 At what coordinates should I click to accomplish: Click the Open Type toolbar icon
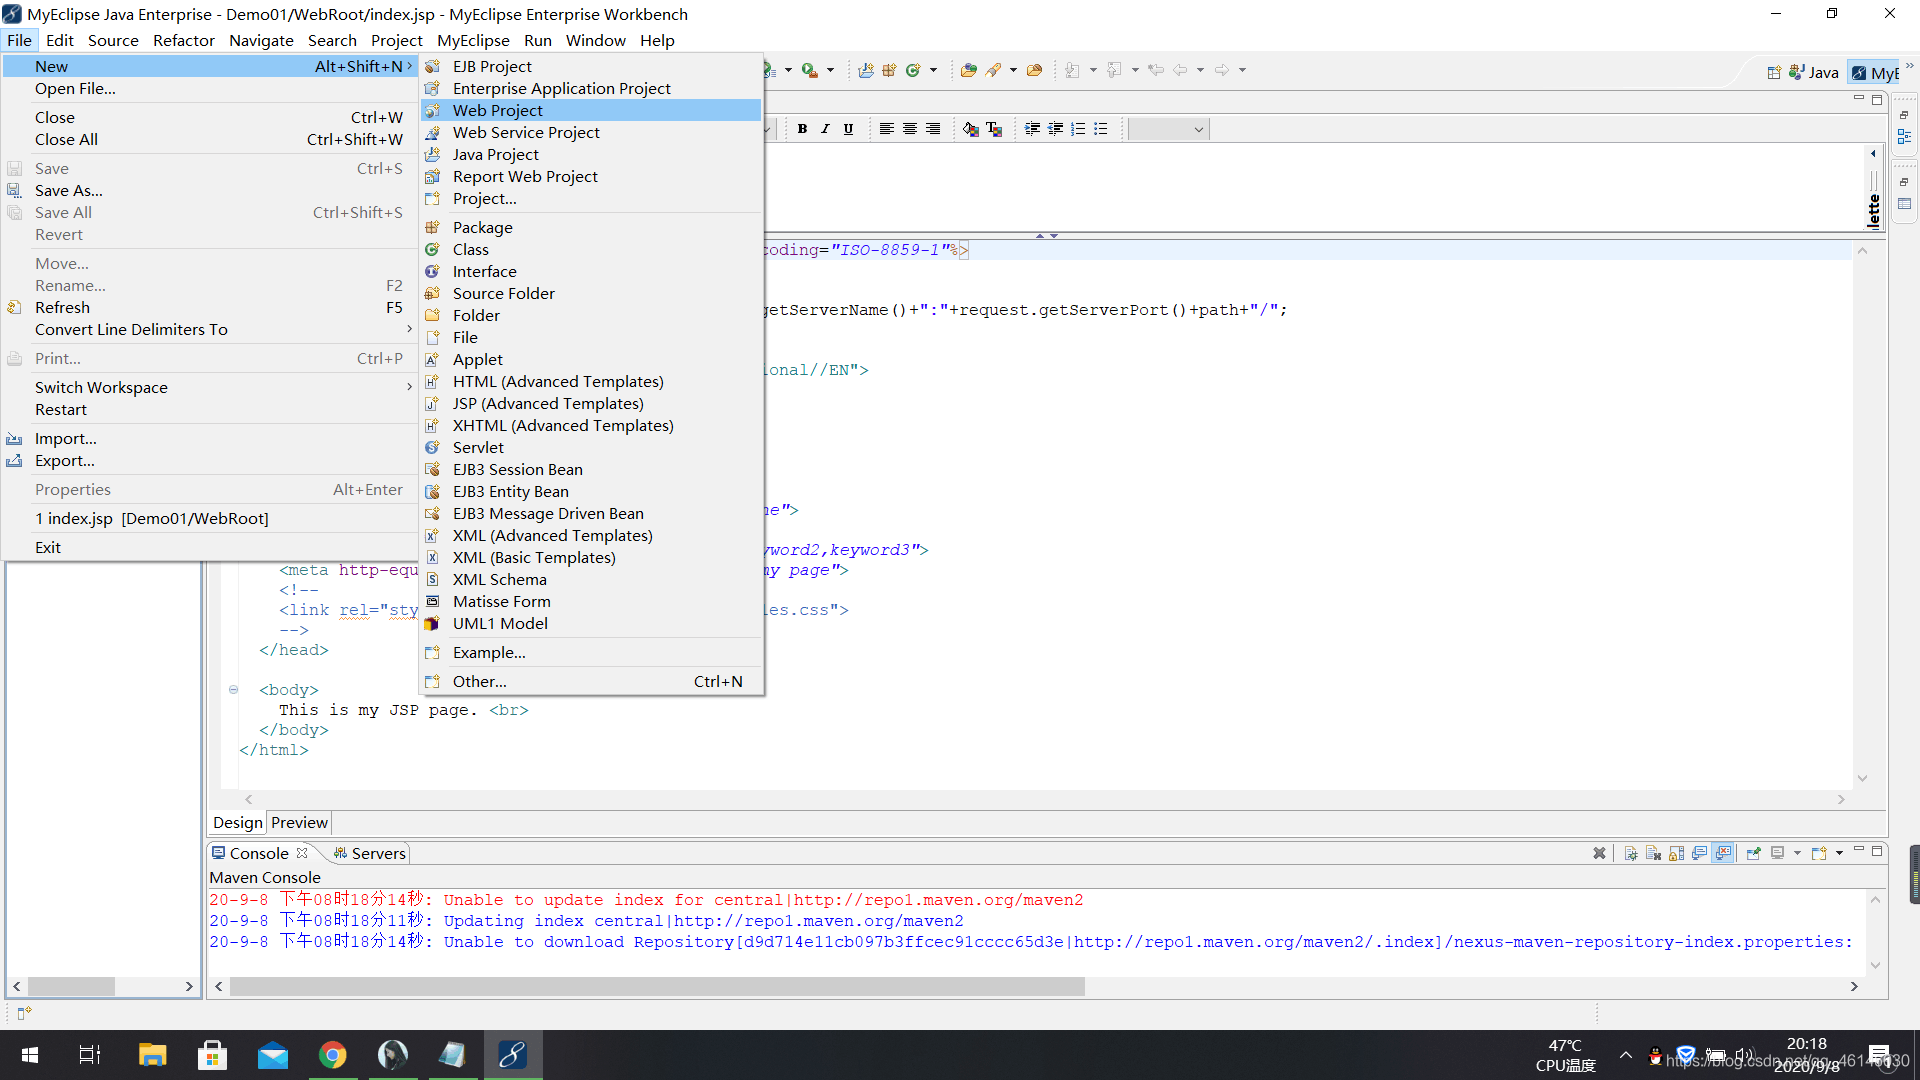[x=968, y=70]
